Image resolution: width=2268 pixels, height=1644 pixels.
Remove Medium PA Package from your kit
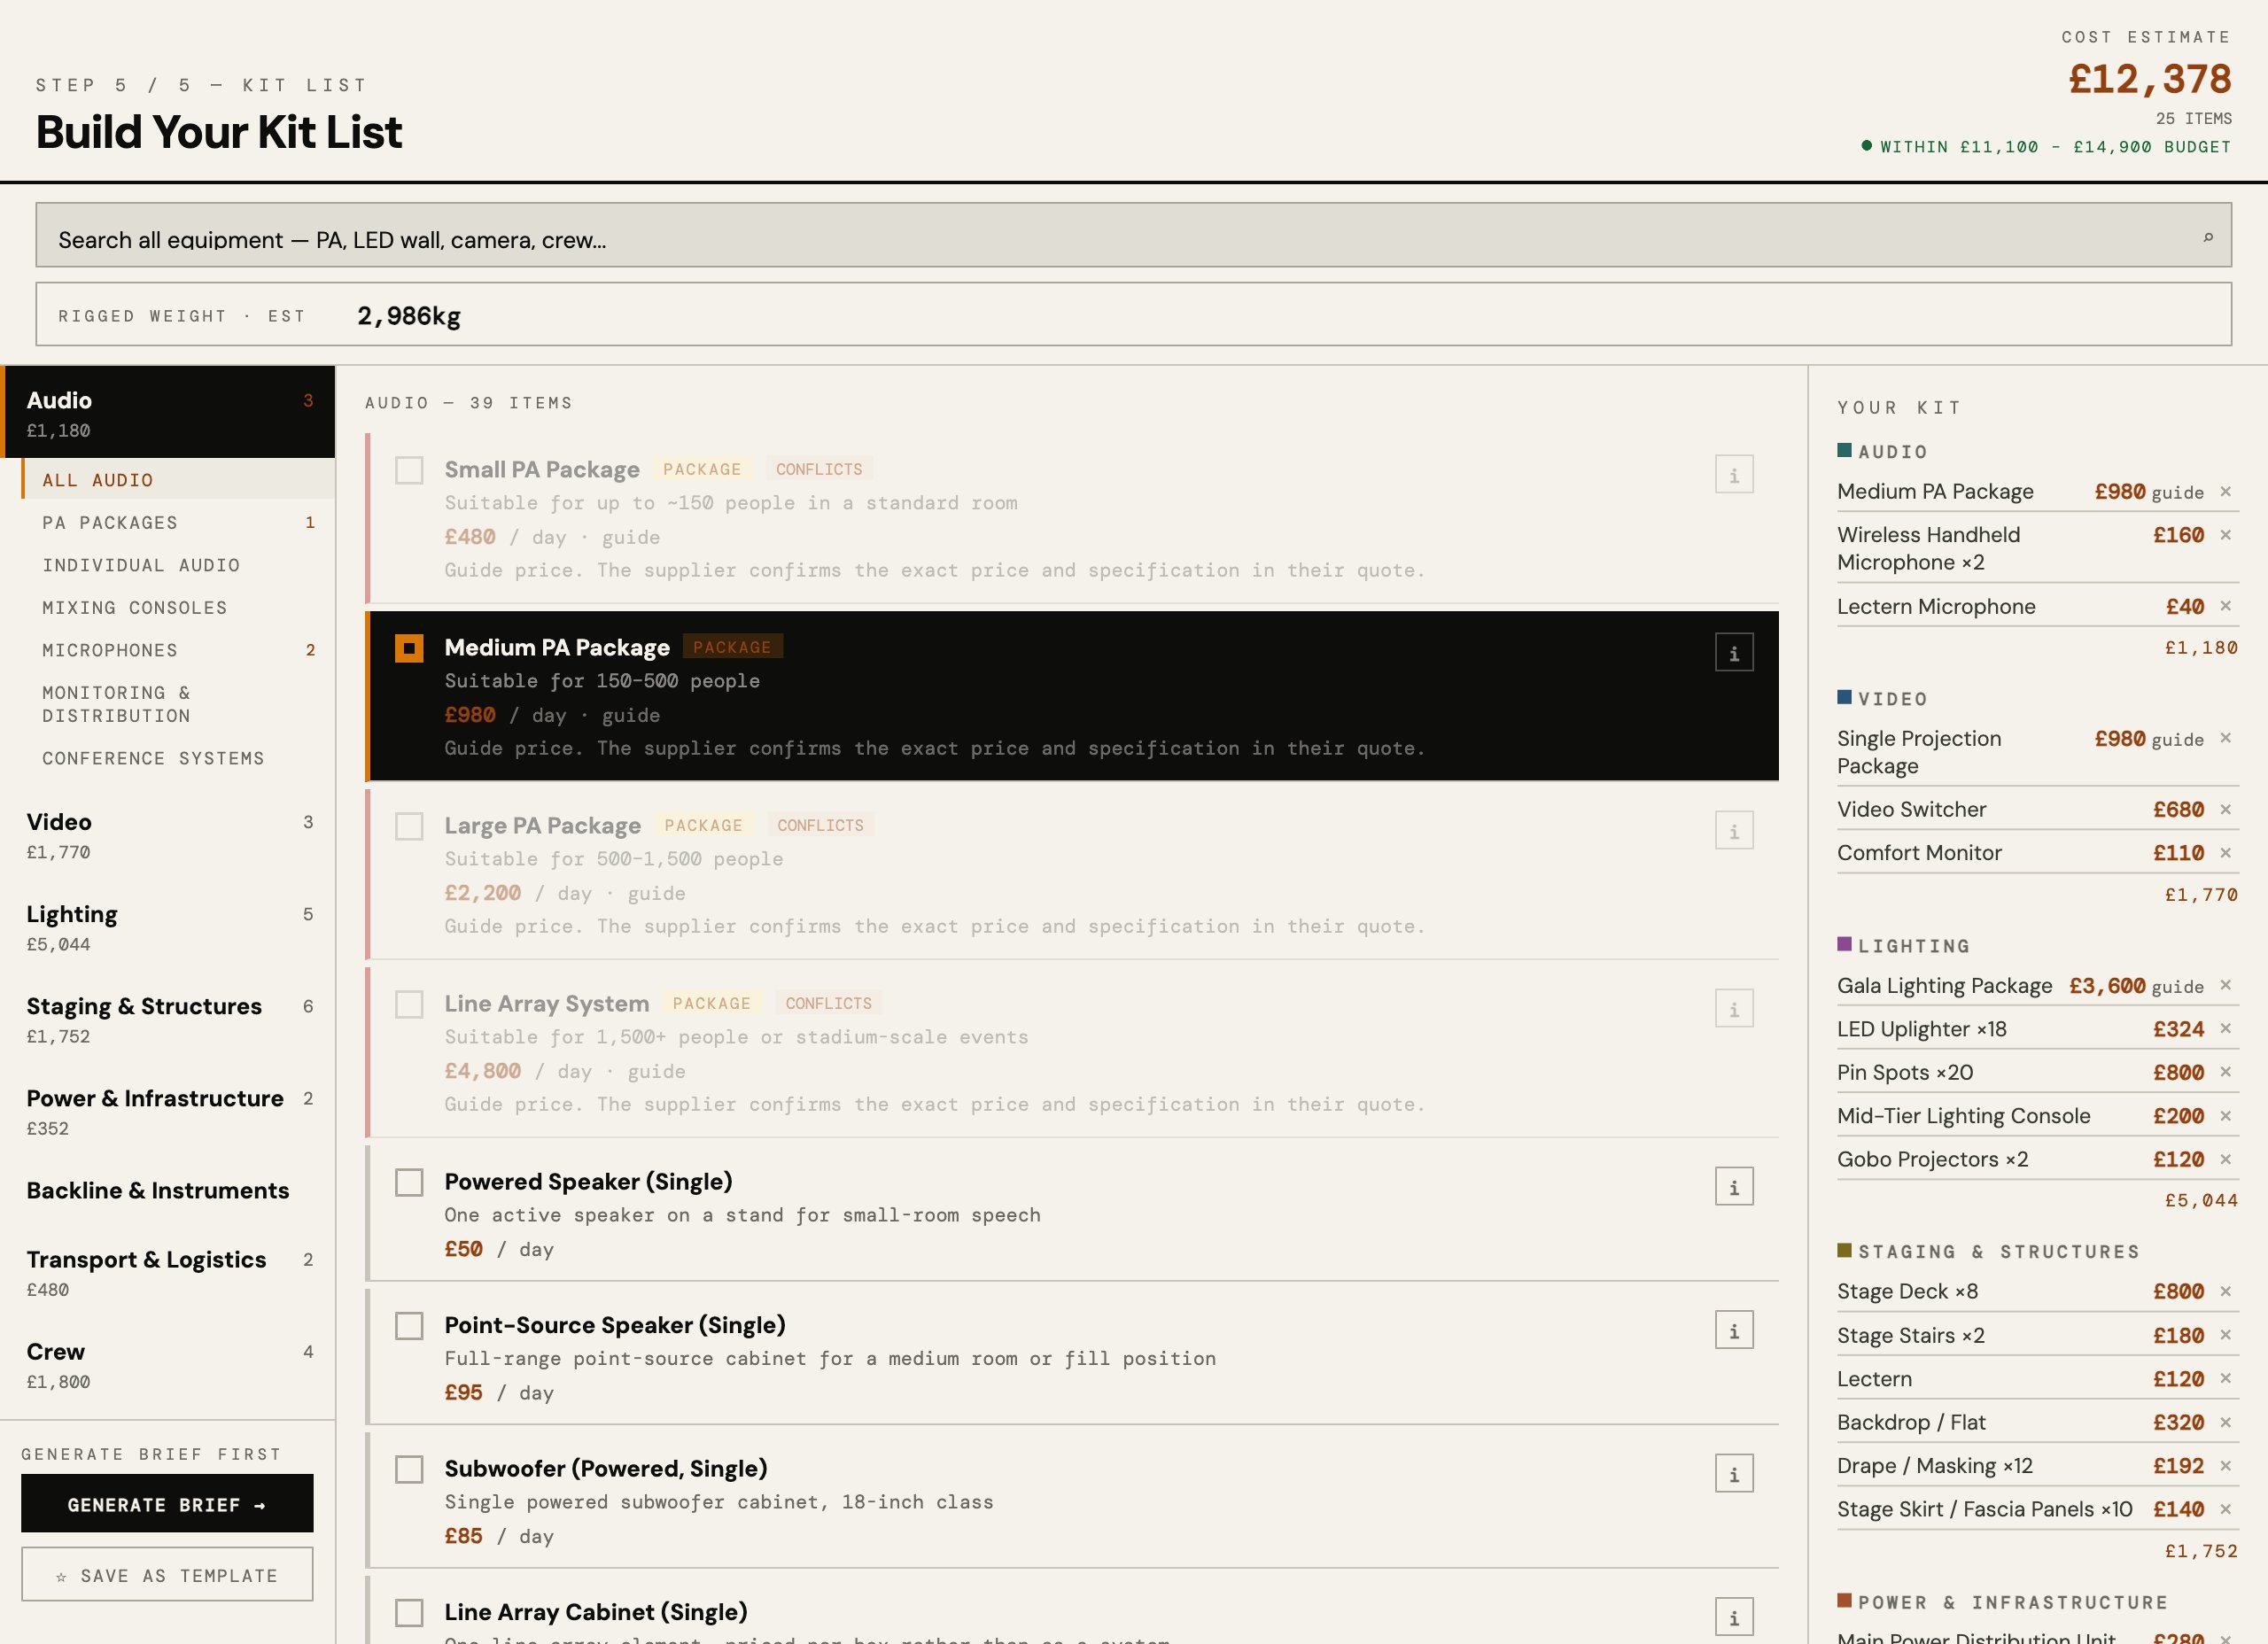[2226, 491]
